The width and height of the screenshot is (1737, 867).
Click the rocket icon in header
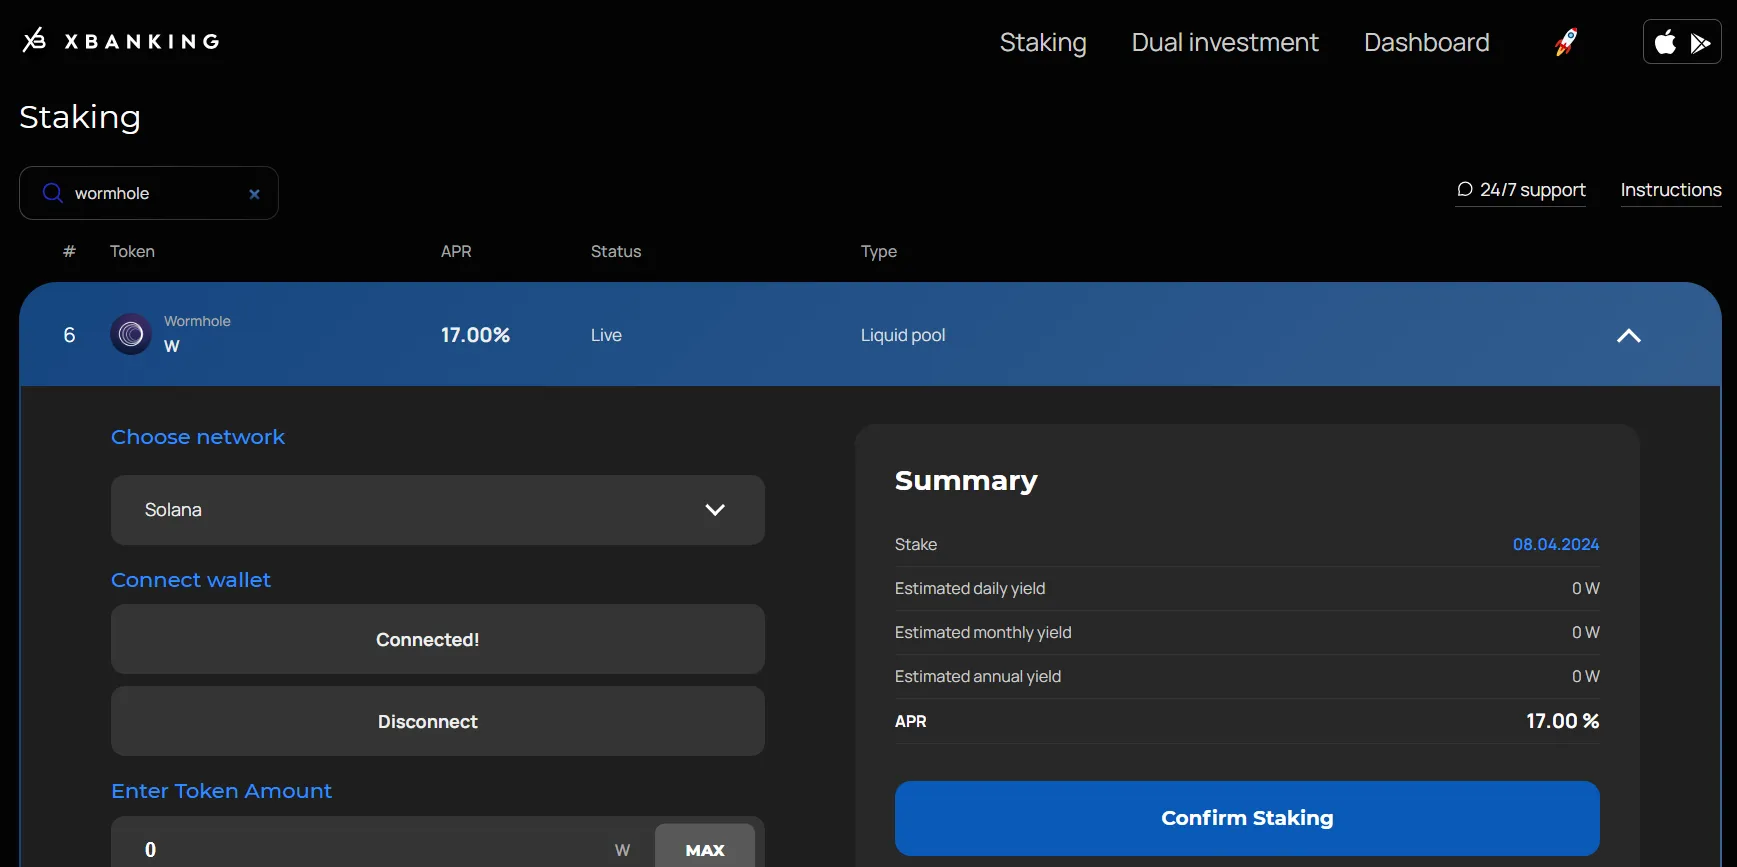[x=1566, y=42]
